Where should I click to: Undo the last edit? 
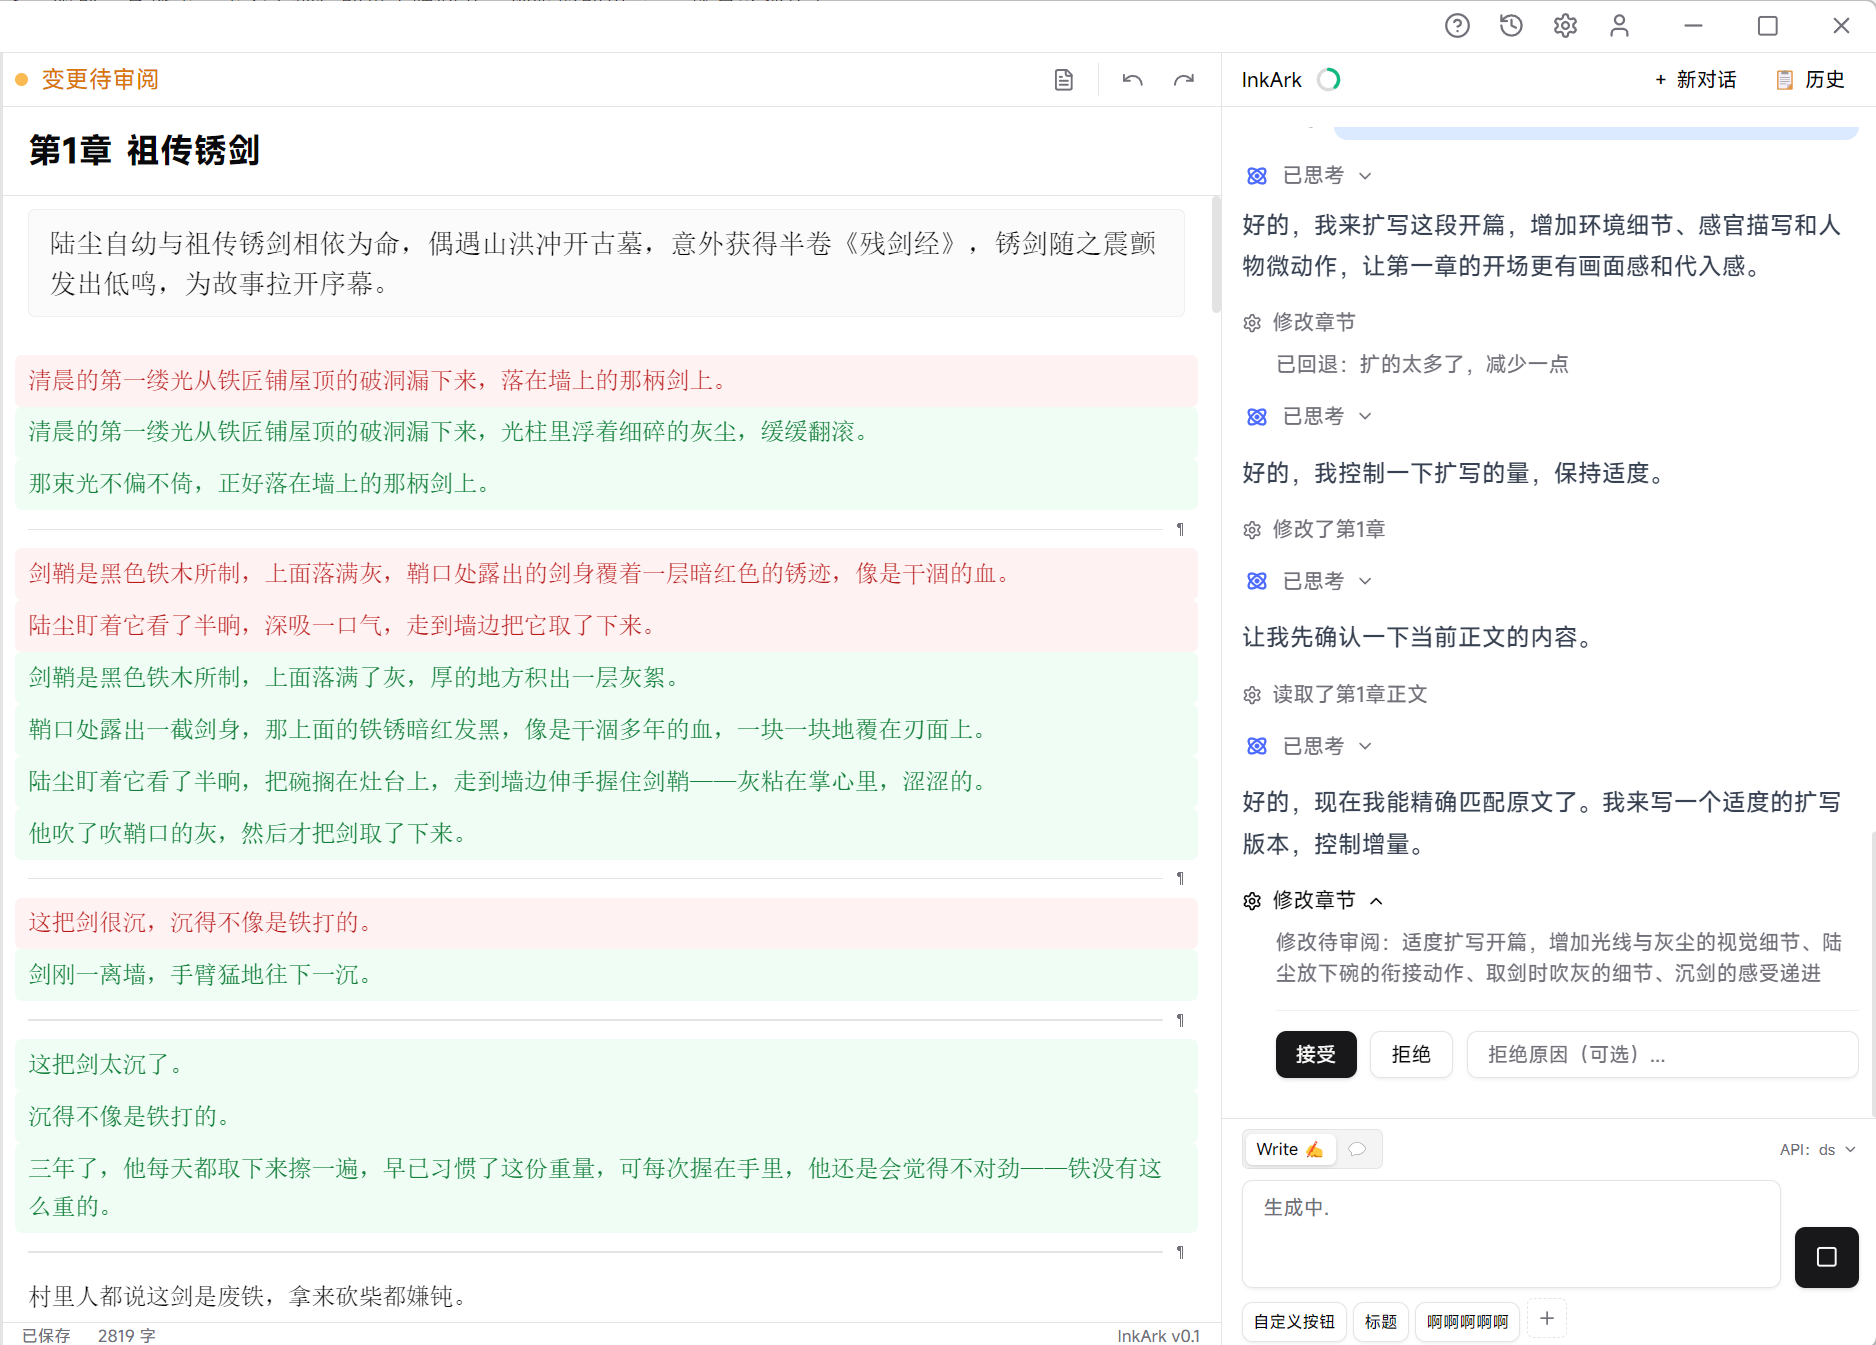tap(1132, 80)
